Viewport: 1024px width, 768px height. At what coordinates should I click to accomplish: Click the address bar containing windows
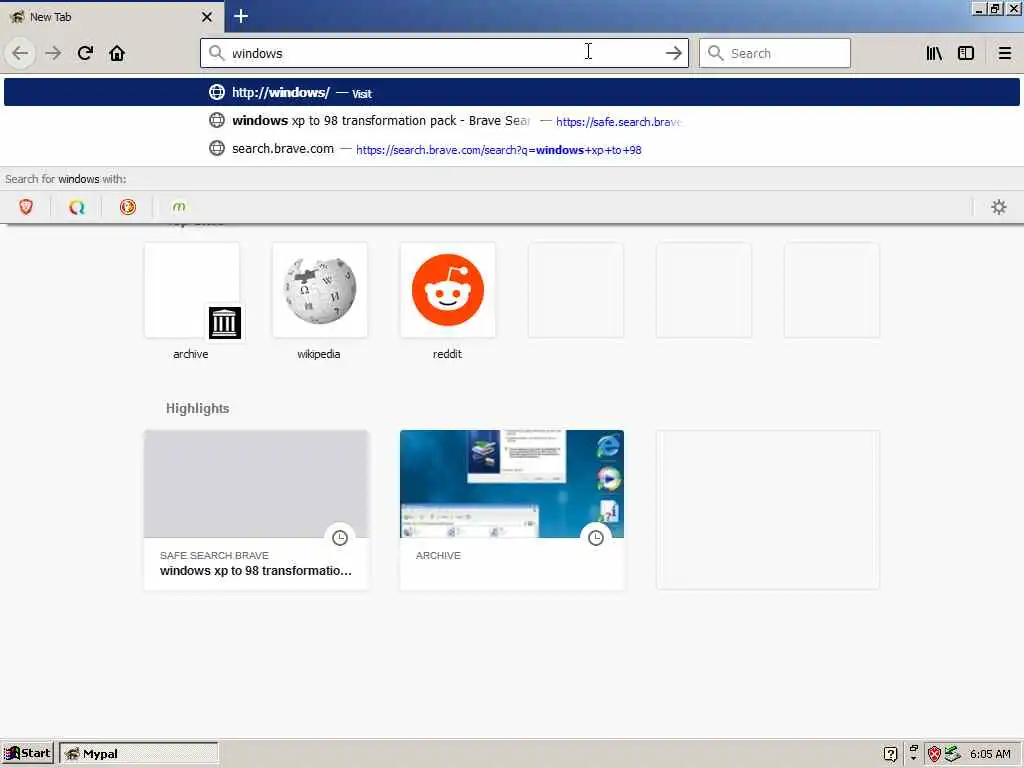[444, 53]
